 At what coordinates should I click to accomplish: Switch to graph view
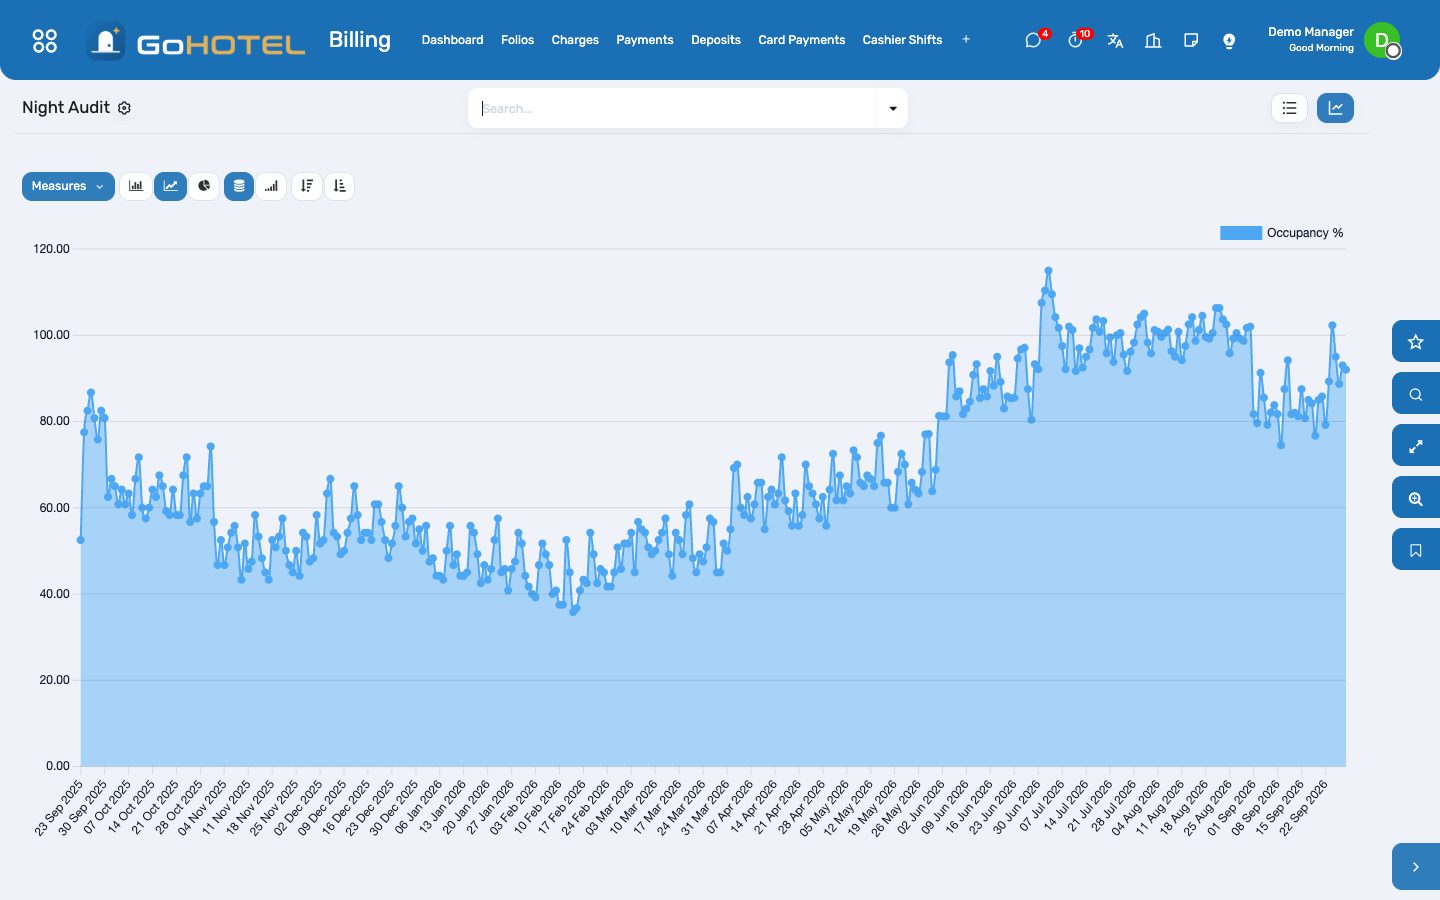click(1336, 108)
